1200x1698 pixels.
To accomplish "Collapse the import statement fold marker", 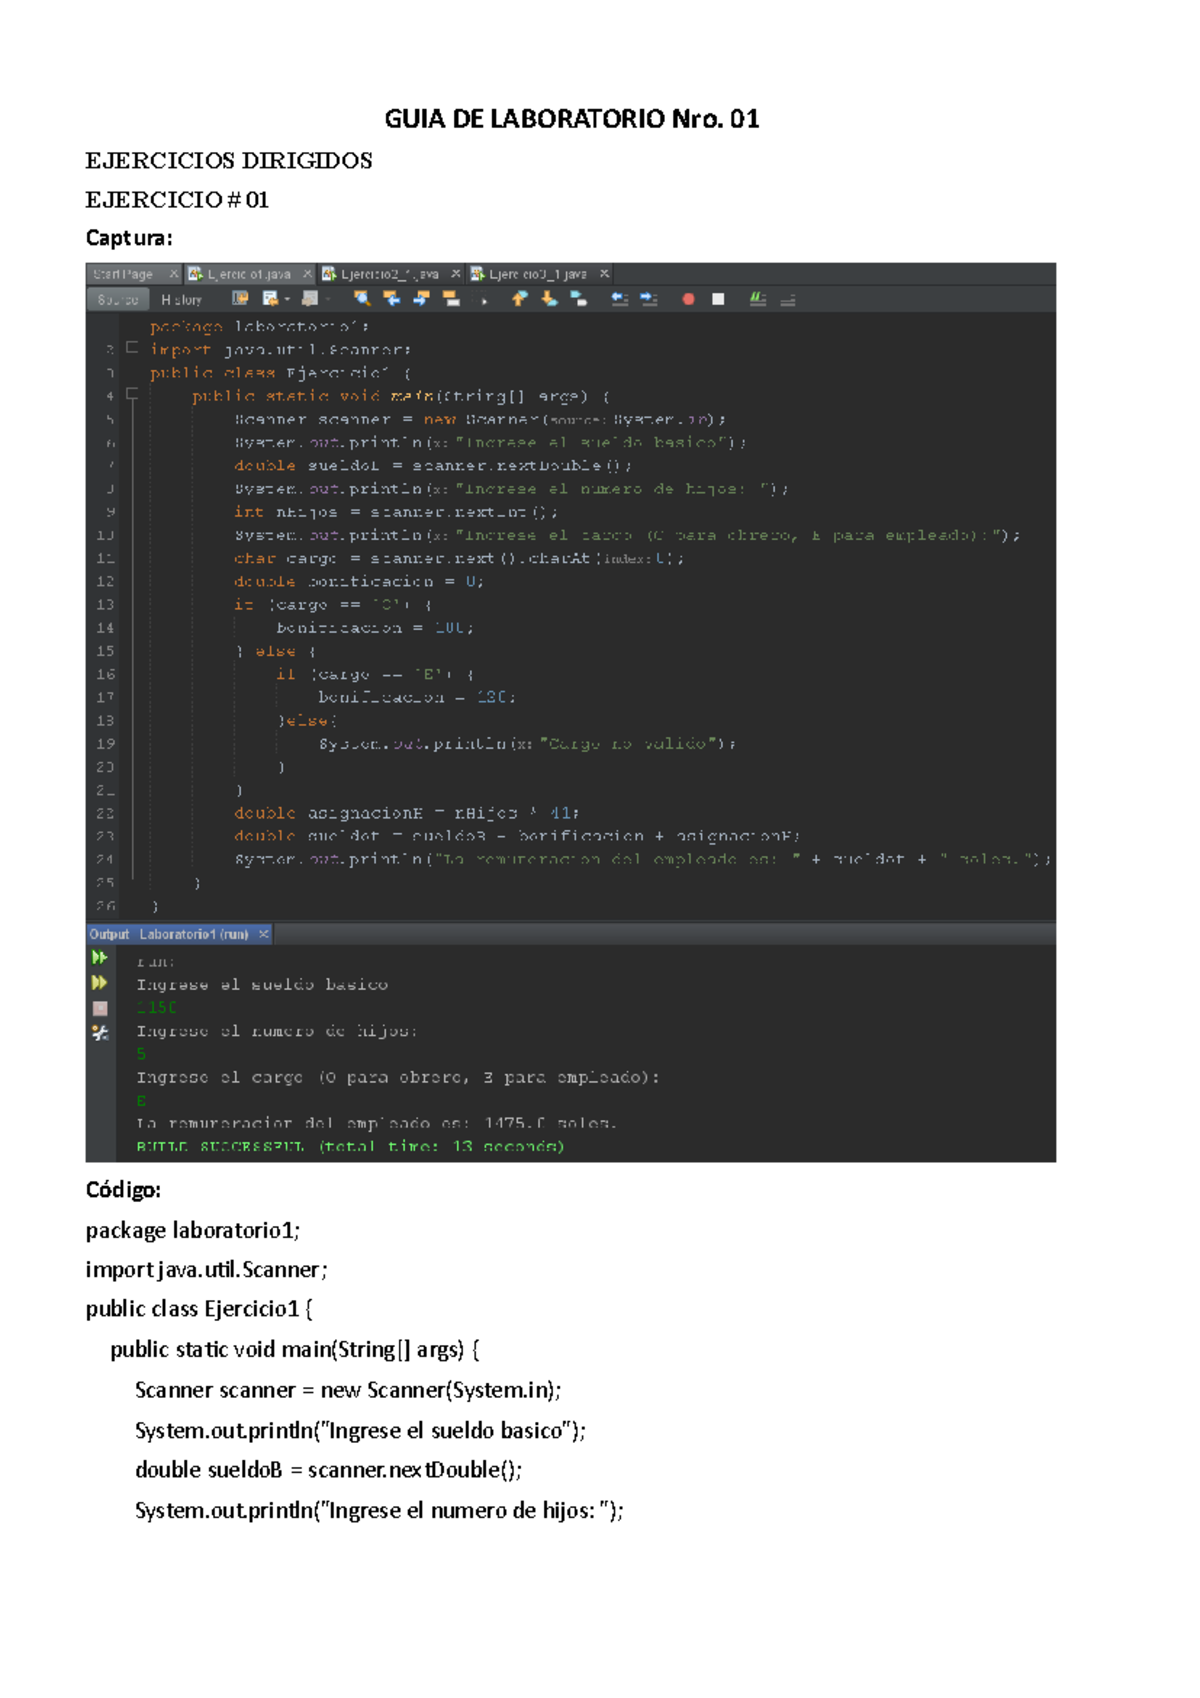I will 132,349.
